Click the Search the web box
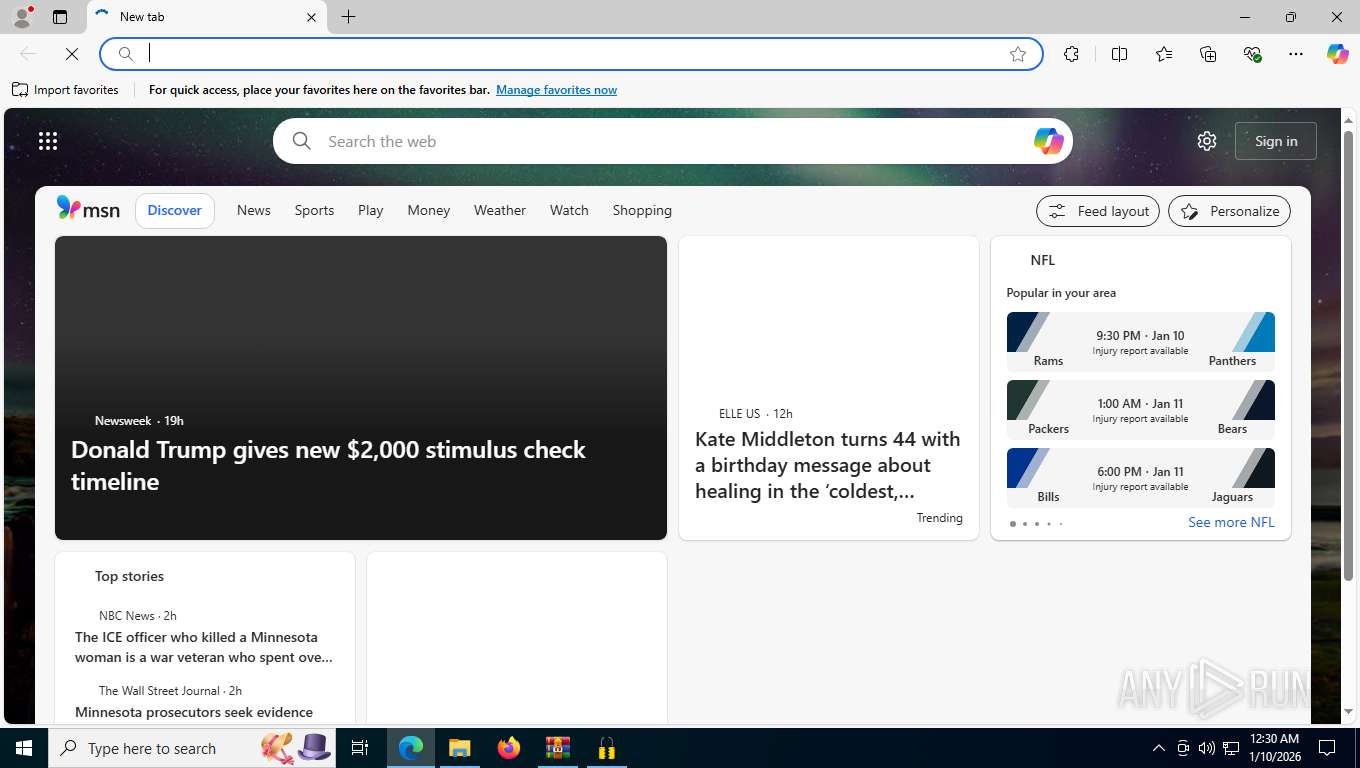This screenshot has height=768, width=1360. tap(672, 141)
